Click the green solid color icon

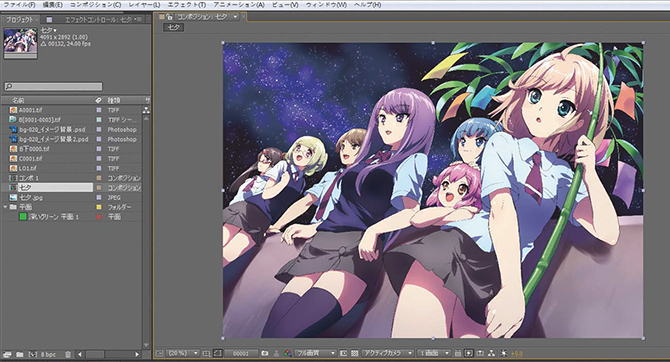click(x=23, y=217)
